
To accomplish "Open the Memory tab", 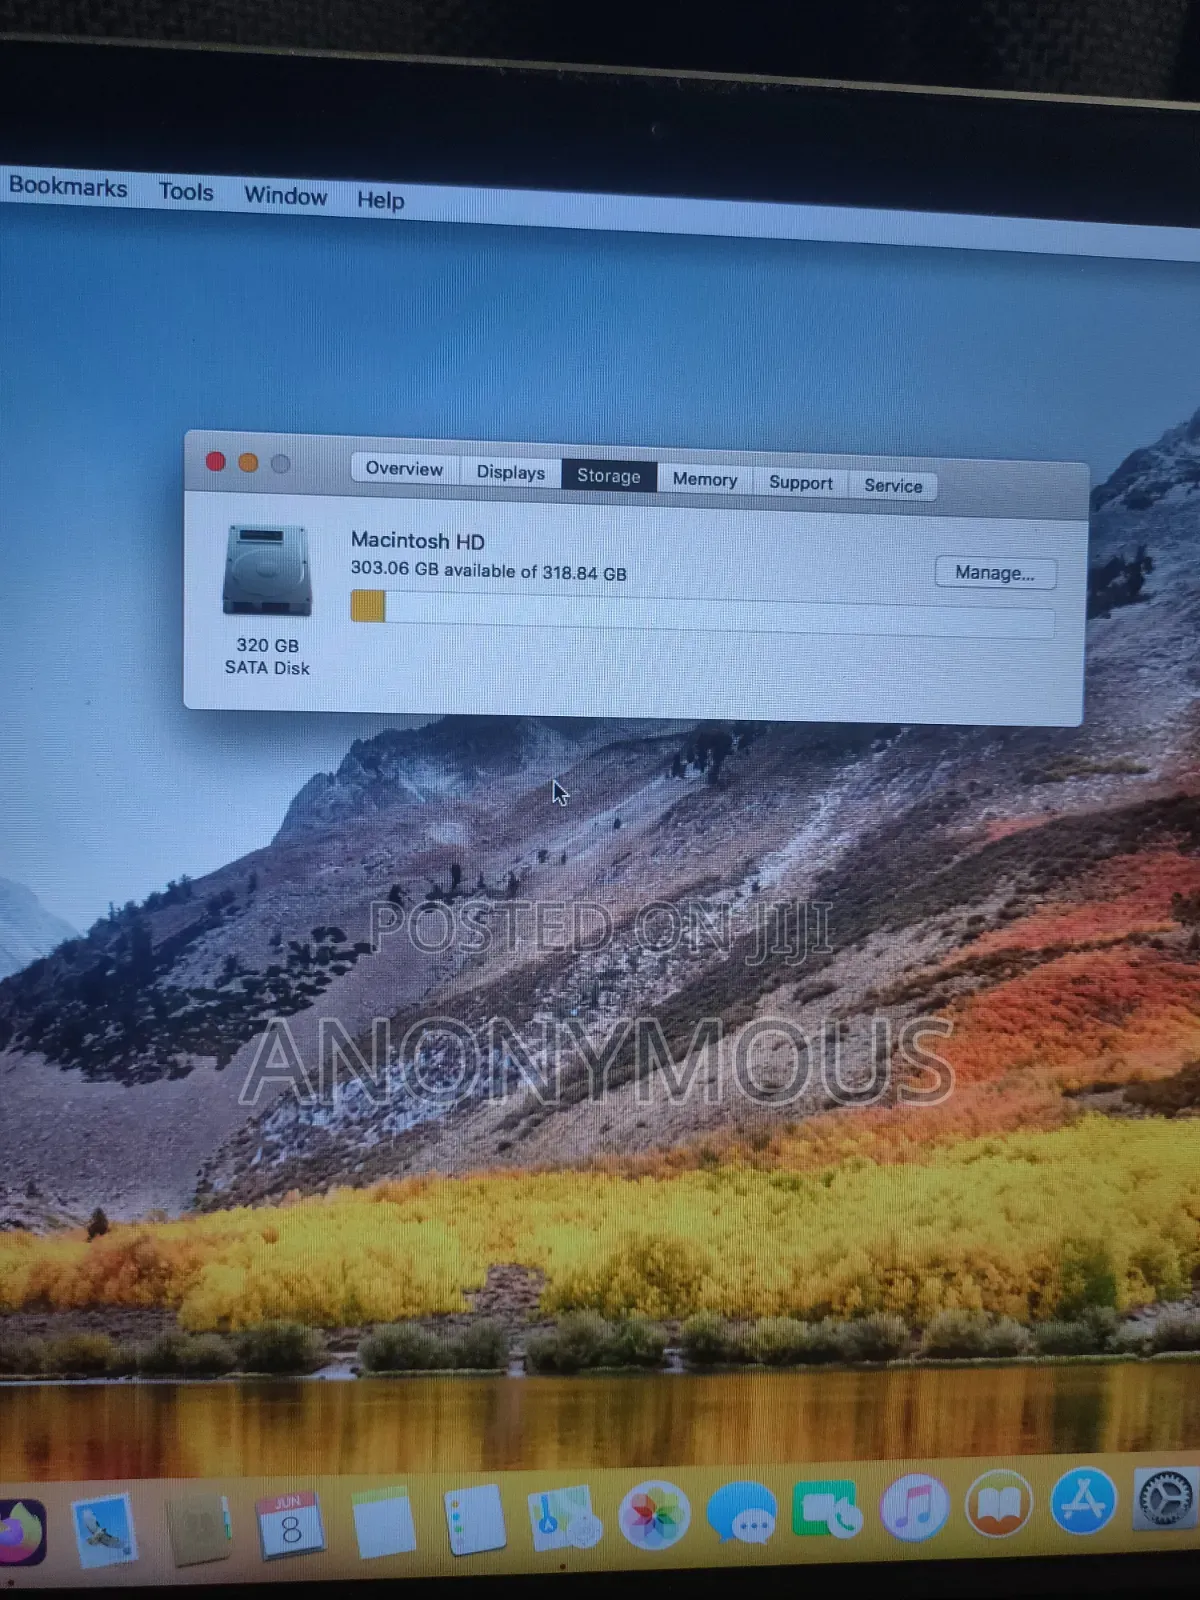I will click(x=705, y=479).
